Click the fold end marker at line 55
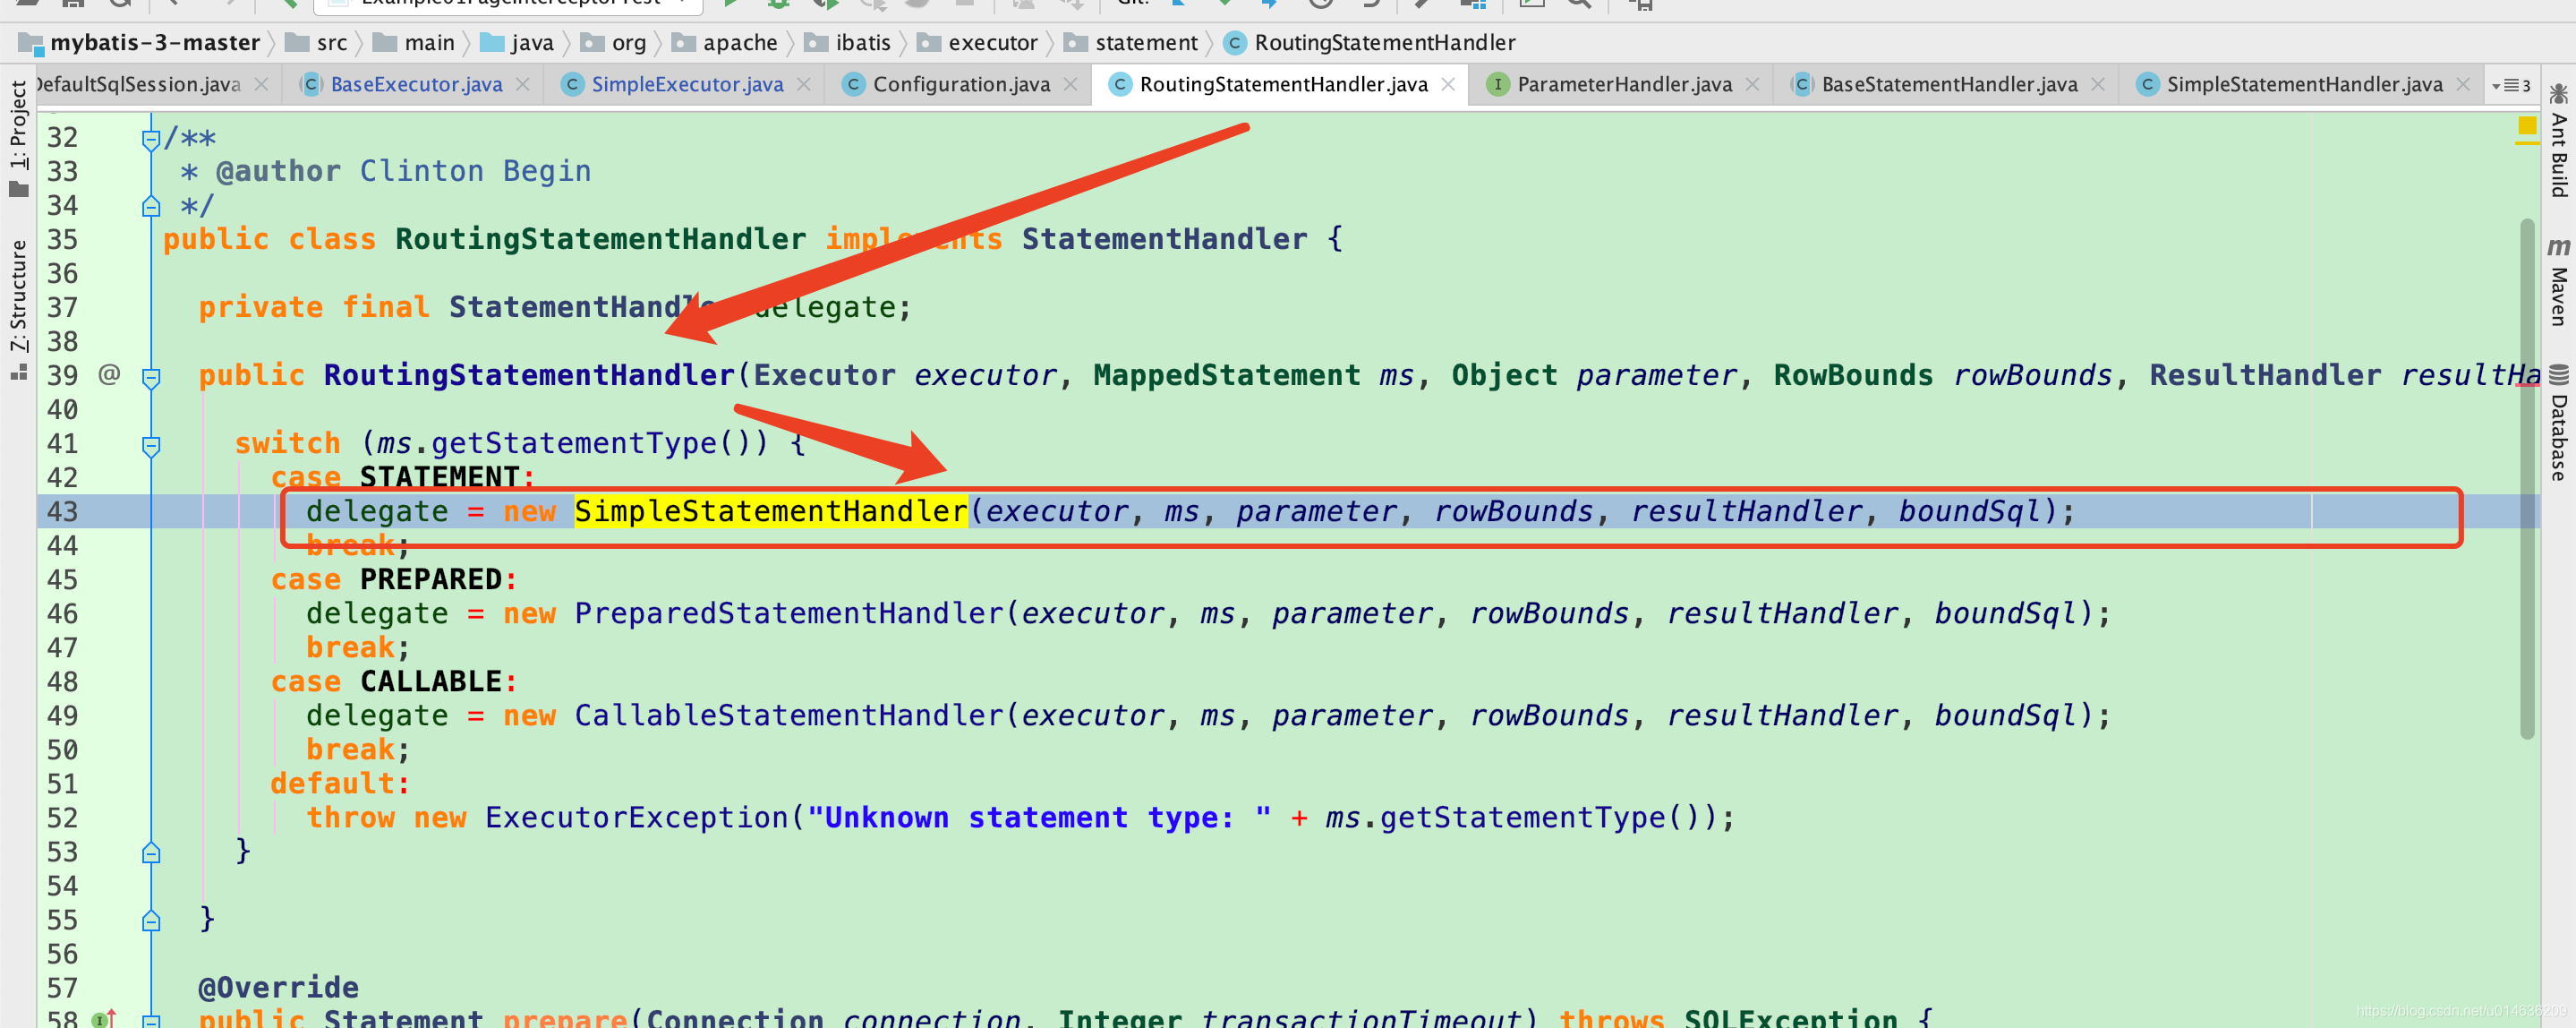 point(151,921)
